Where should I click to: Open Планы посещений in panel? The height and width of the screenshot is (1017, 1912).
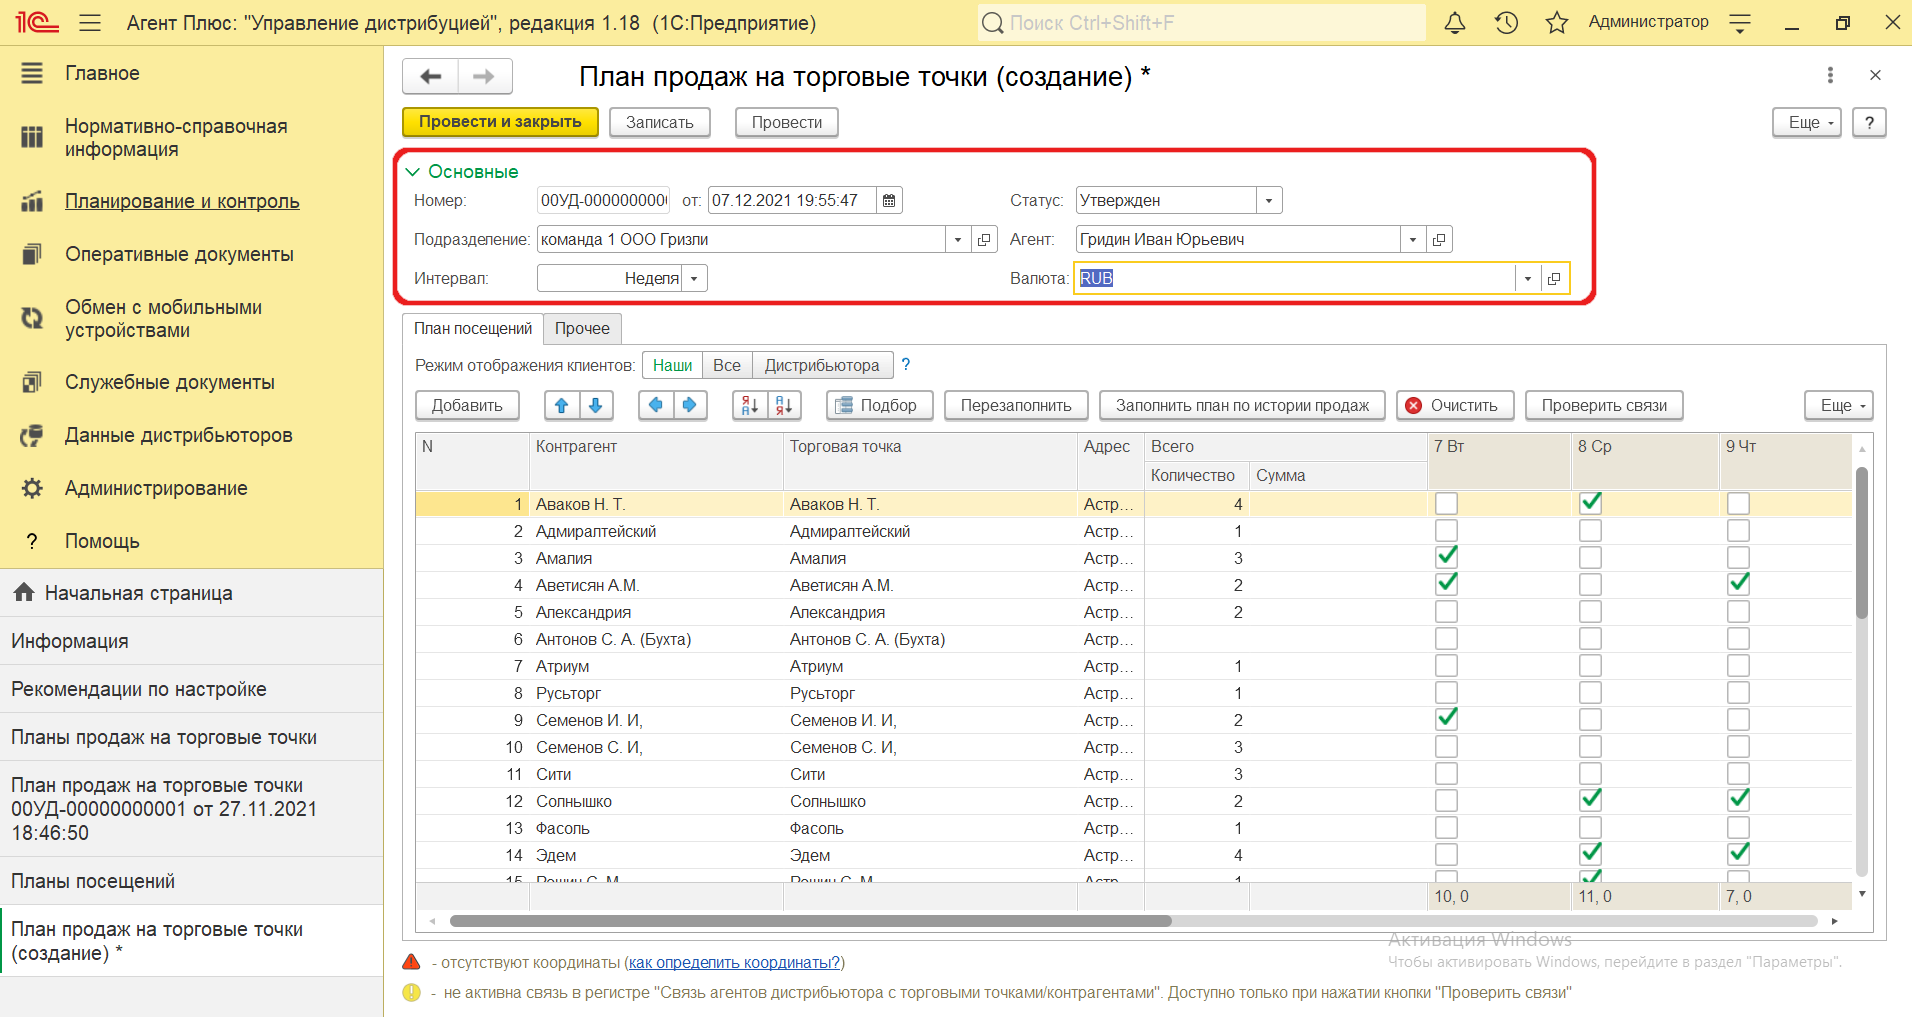pyautogui.click(x=192, y=881)
